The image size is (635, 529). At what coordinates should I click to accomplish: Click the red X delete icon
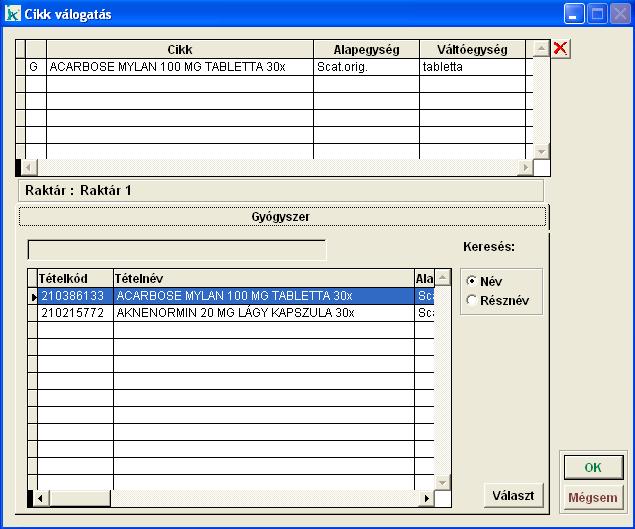point(561,49)
